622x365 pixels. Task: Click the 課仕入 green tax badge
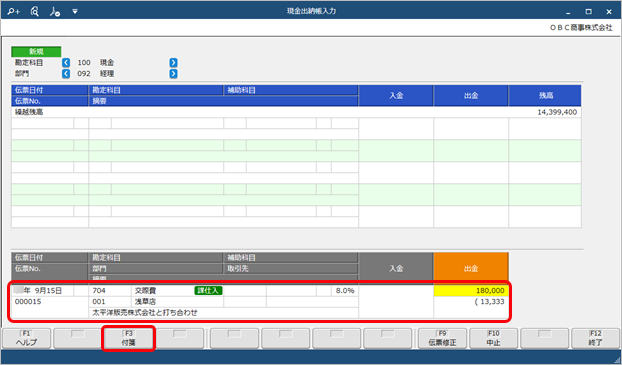coord(209,291)
